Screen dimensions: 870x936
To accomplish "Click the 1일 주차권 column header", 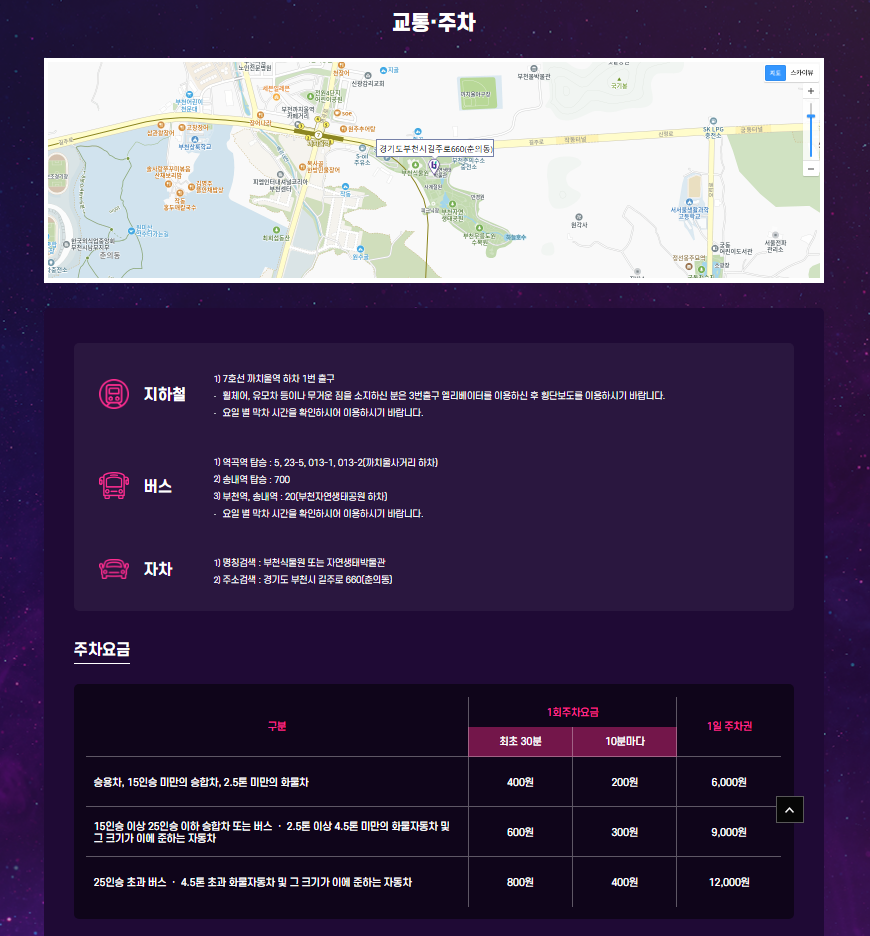I will tap(728, 727).
